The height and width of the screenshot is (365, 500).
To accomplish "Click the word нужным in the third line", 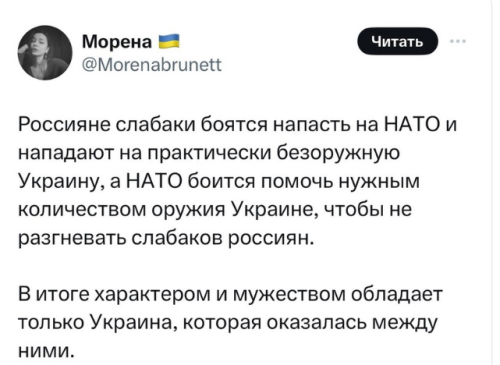I will pos(379,182).
